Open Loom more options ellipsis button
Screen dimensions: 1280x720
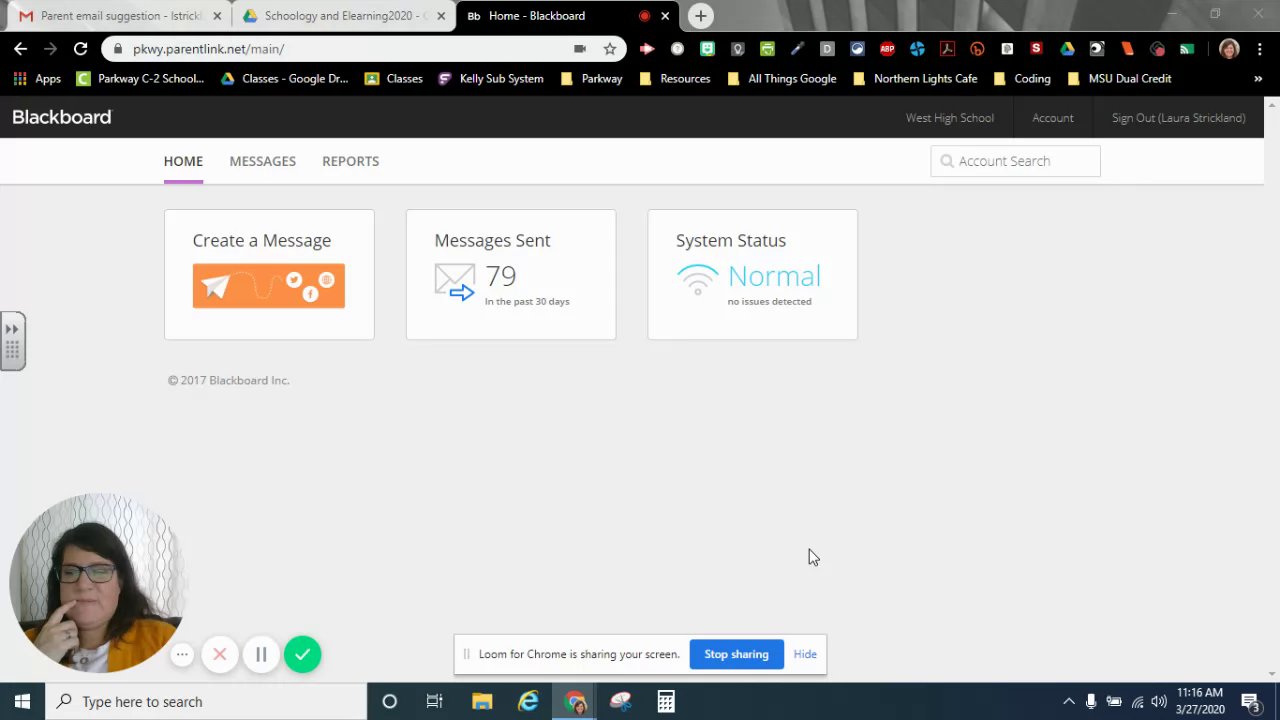click(x=182, y=654)
